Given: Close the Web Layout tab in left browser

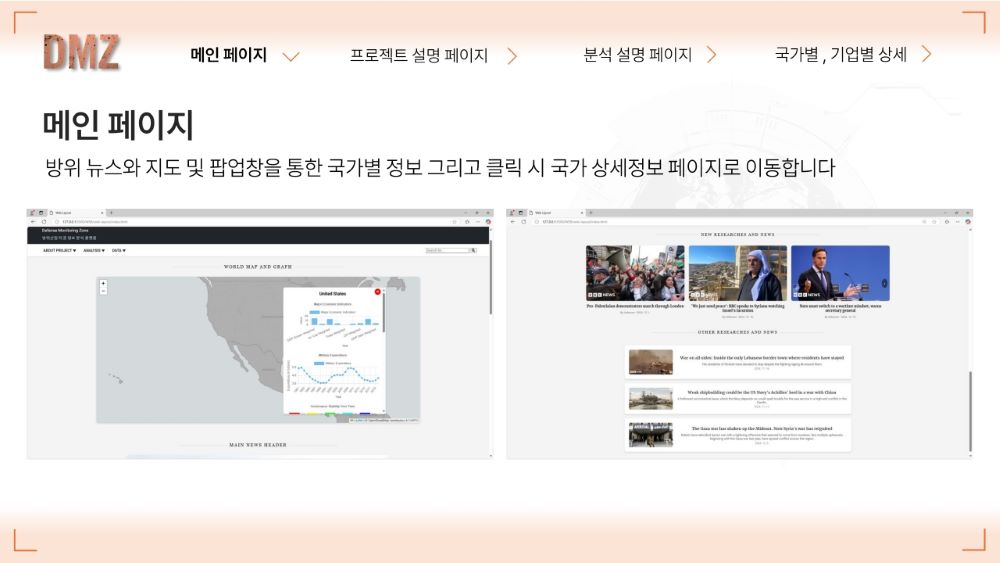Looking at the screenshot, I should pos(102,212).
